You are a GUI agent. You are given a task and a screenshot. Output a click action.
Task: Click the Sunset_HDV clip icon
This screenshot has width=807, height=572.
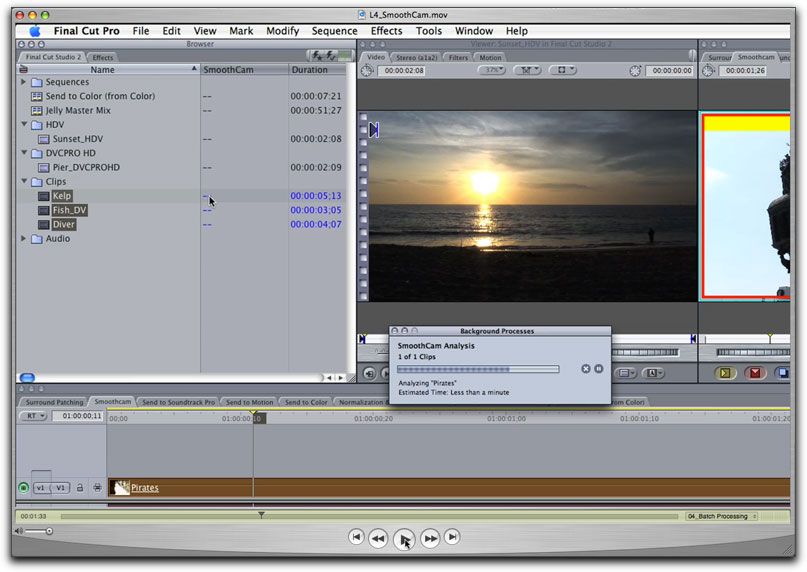[x=44, y=139]
